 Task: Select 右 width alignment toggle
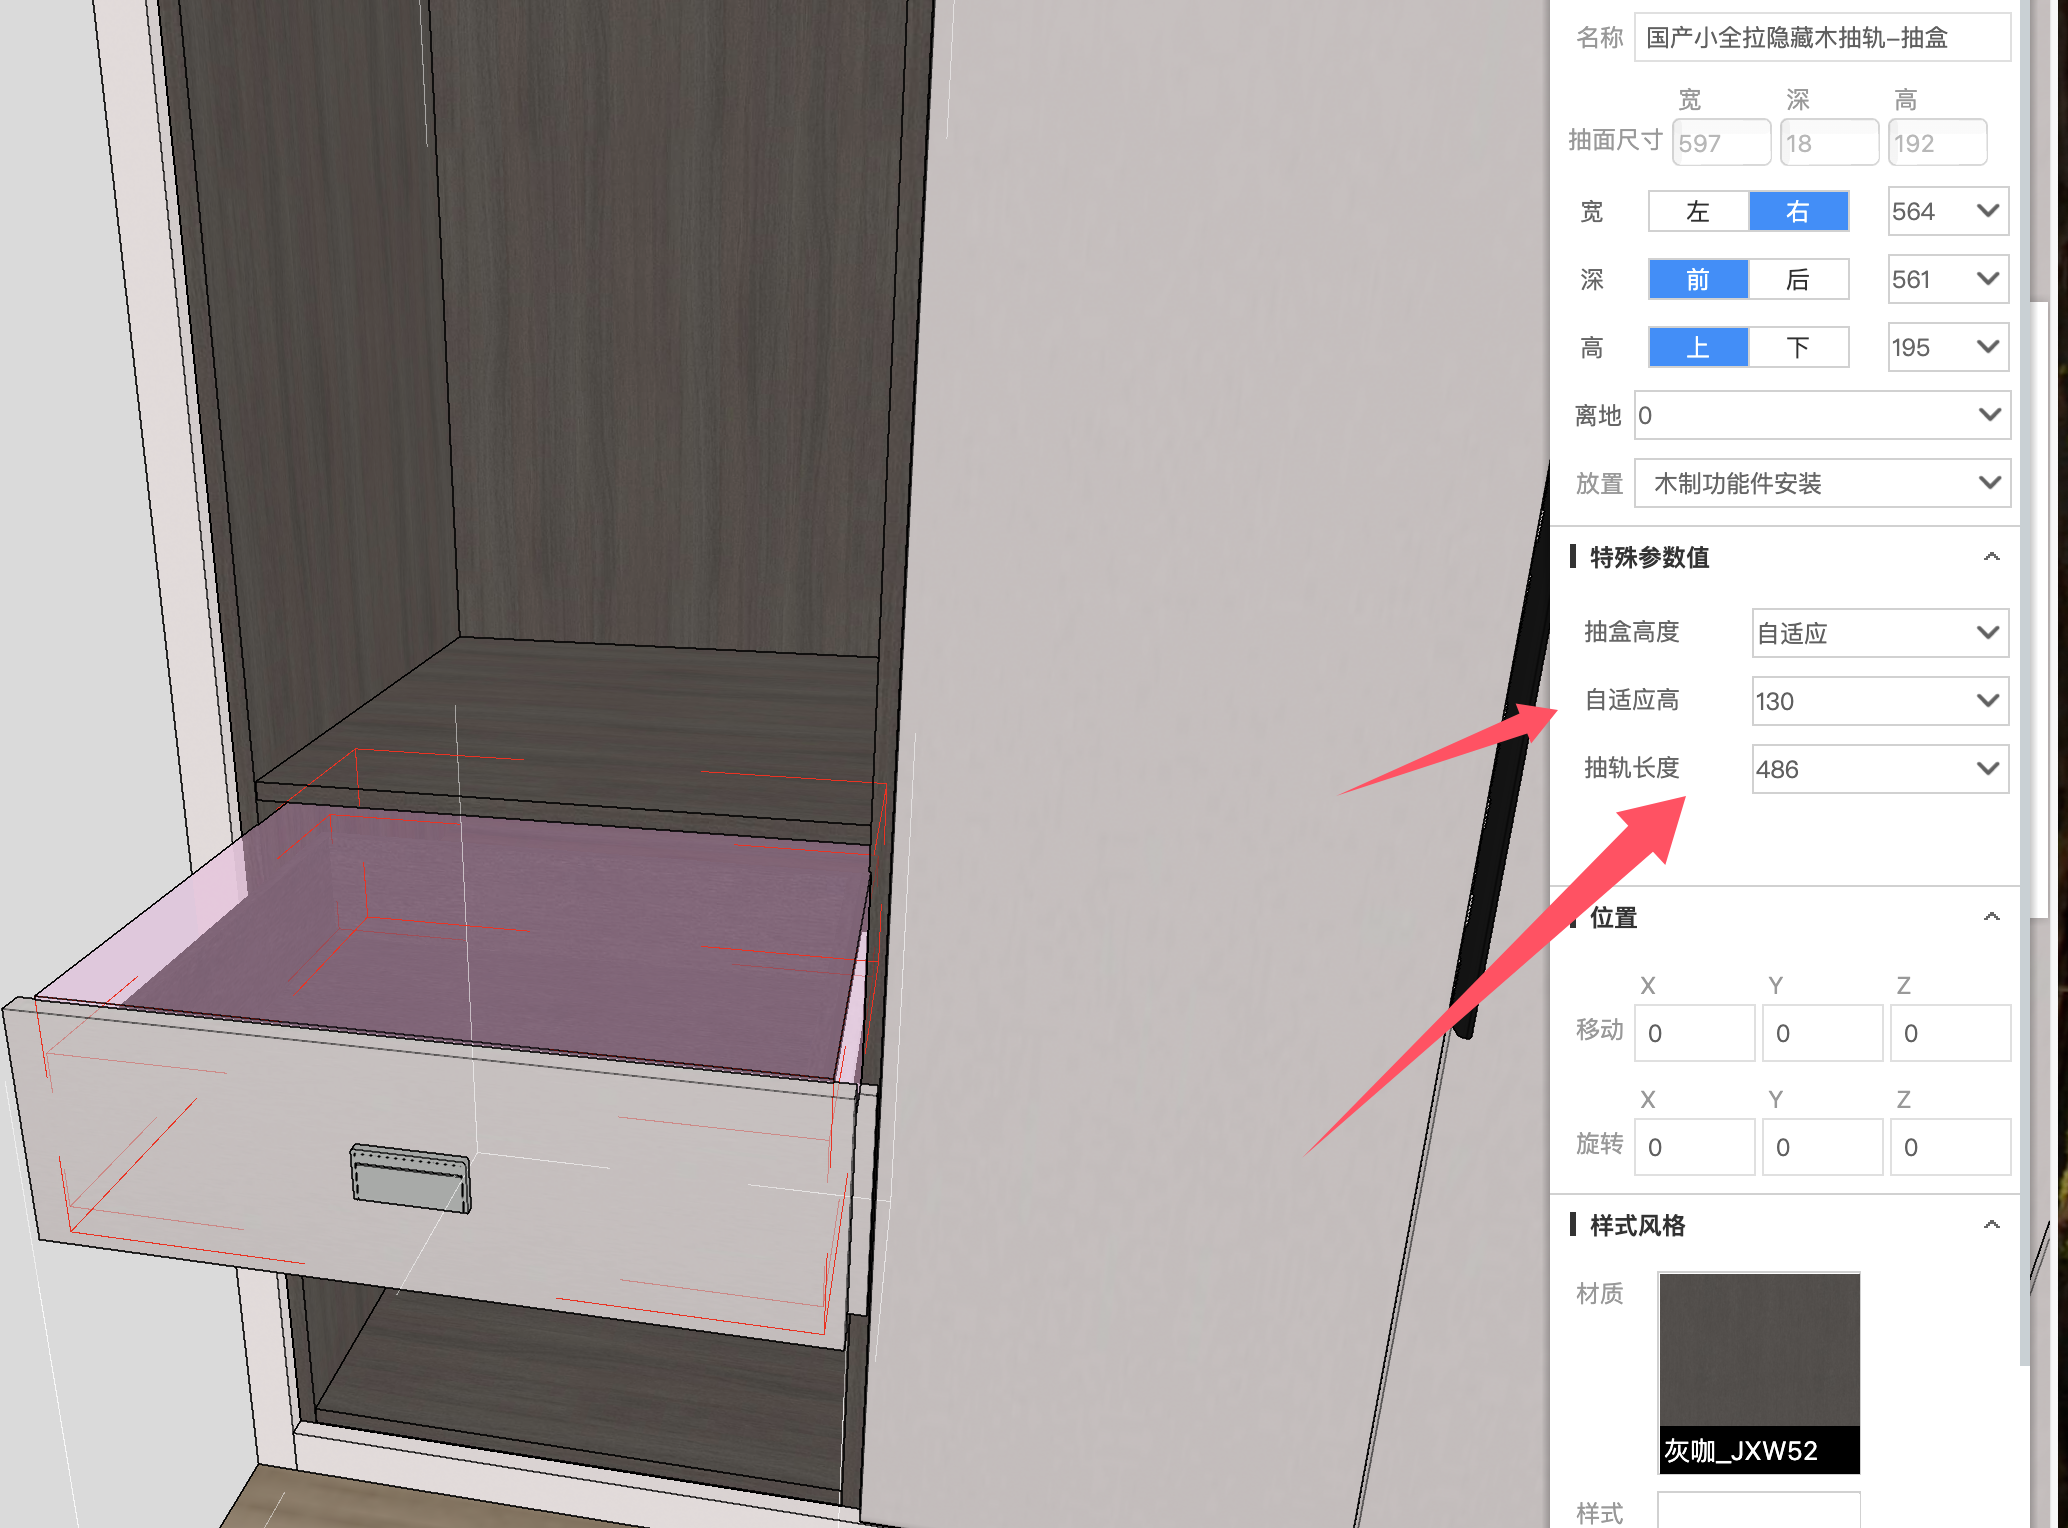click(x=1798, y=212)
